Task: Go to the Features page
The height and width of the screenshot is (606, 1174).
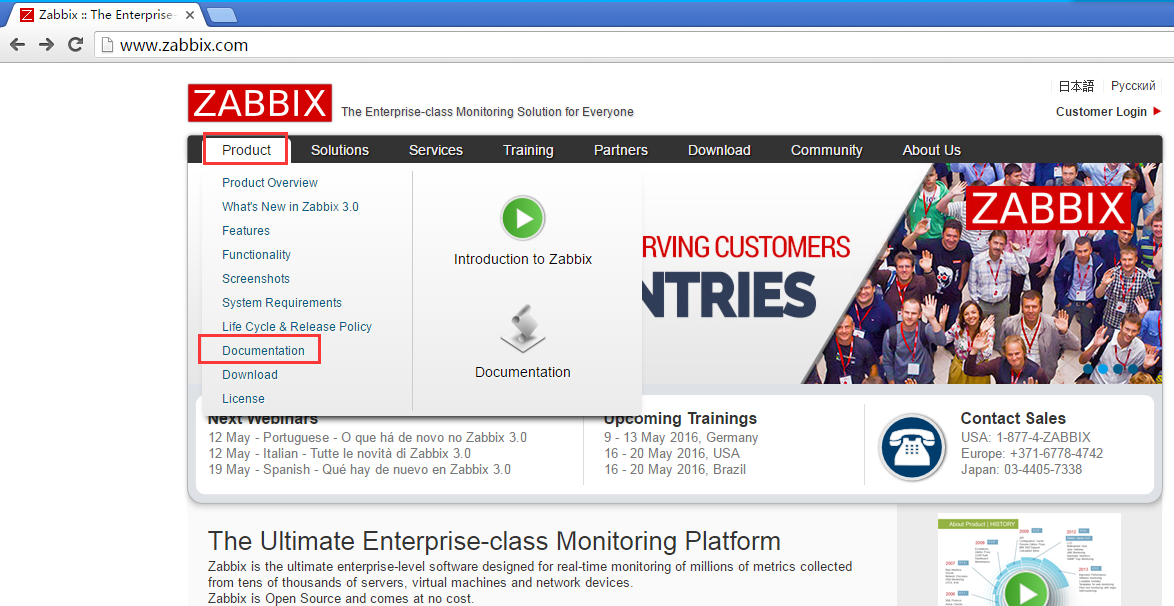Action: 246,231
